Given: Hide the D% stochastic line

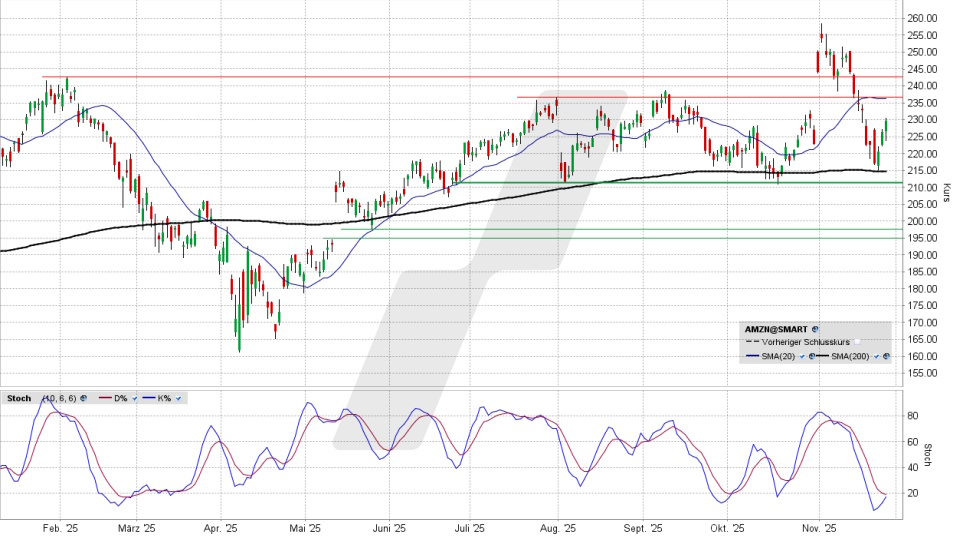Looking at the screenshot, I should [x=134, y=398].
